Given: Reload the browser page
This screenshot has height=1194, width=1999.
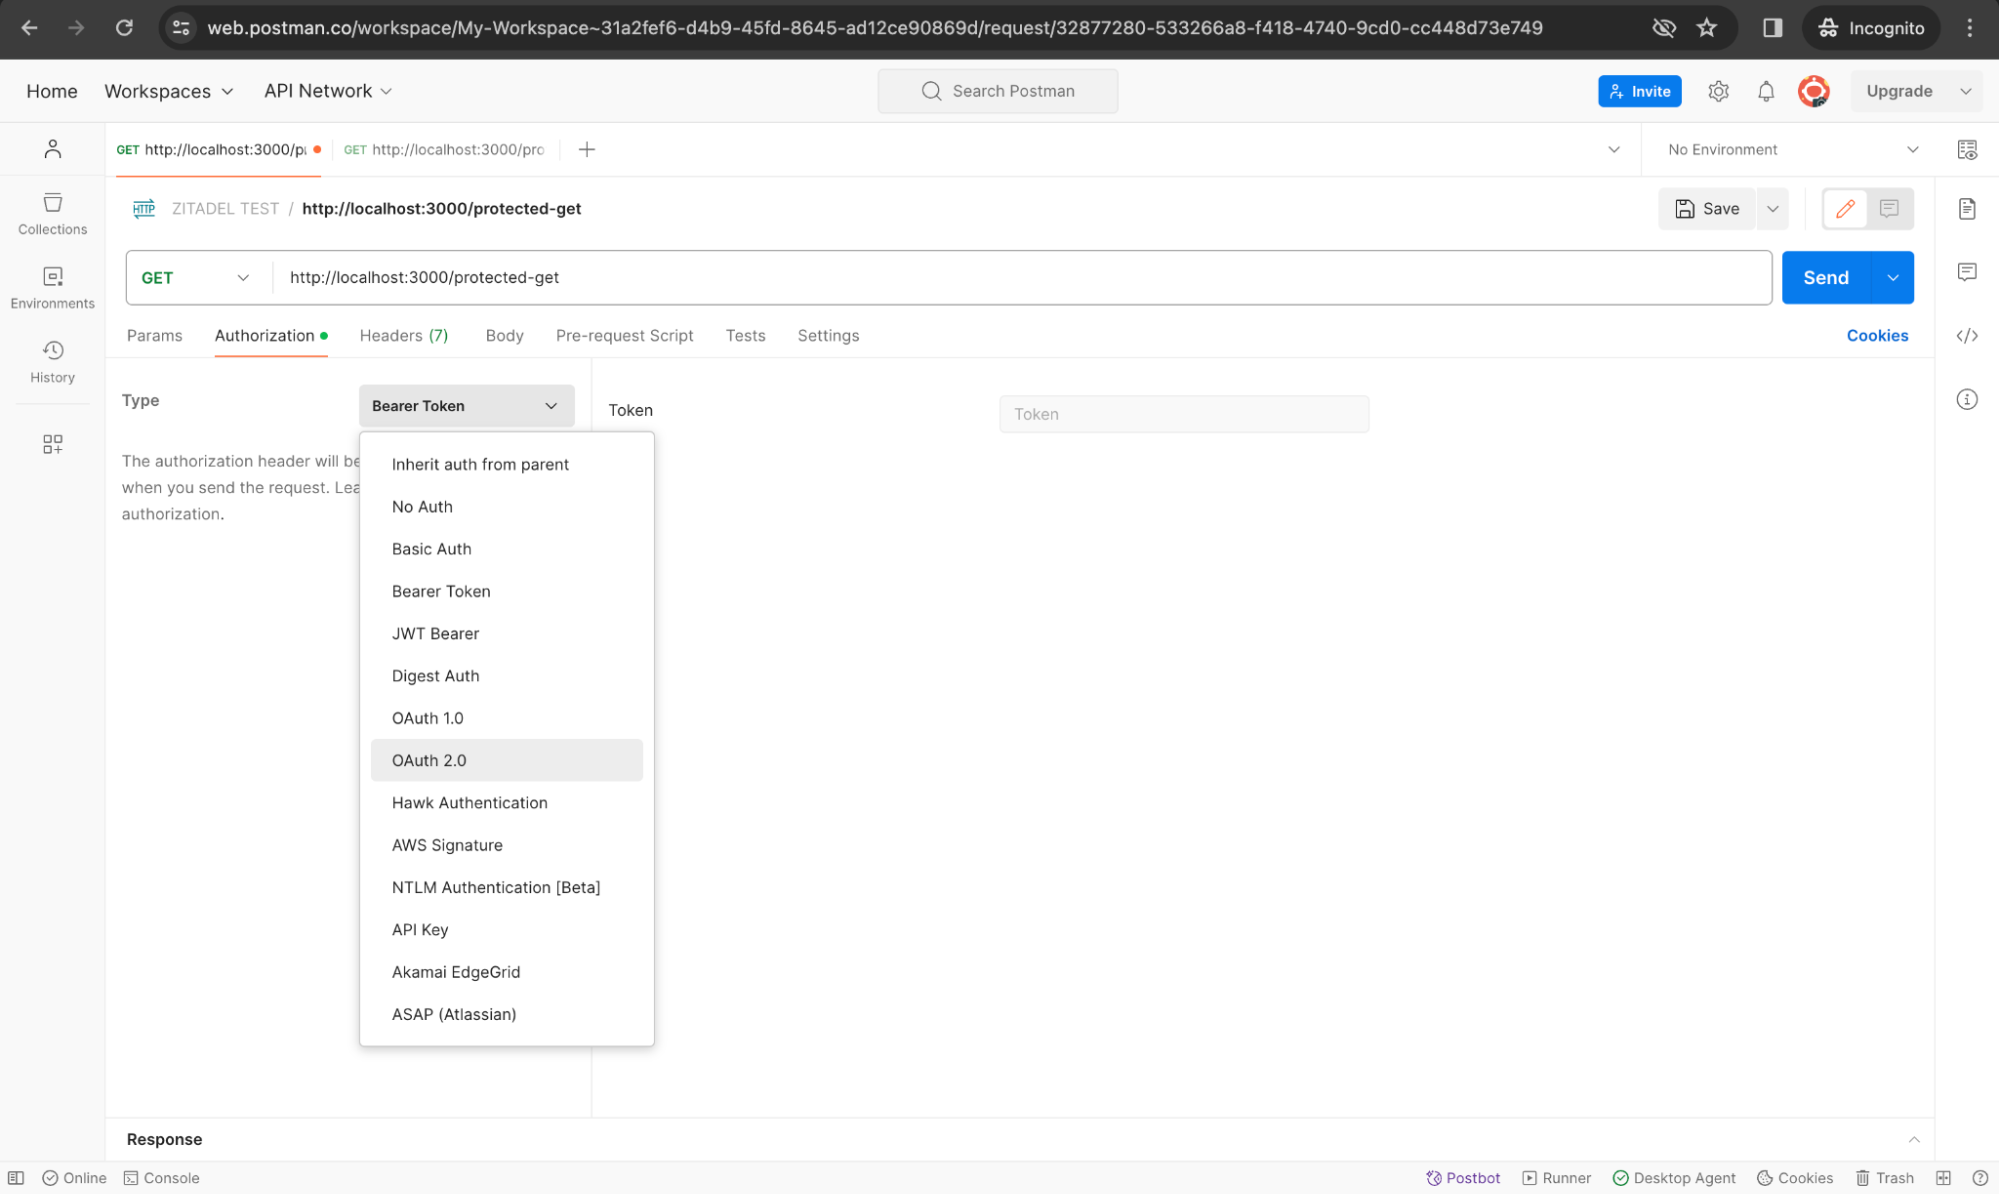Looking at the screenshot, I should click(x=124, y=28).
